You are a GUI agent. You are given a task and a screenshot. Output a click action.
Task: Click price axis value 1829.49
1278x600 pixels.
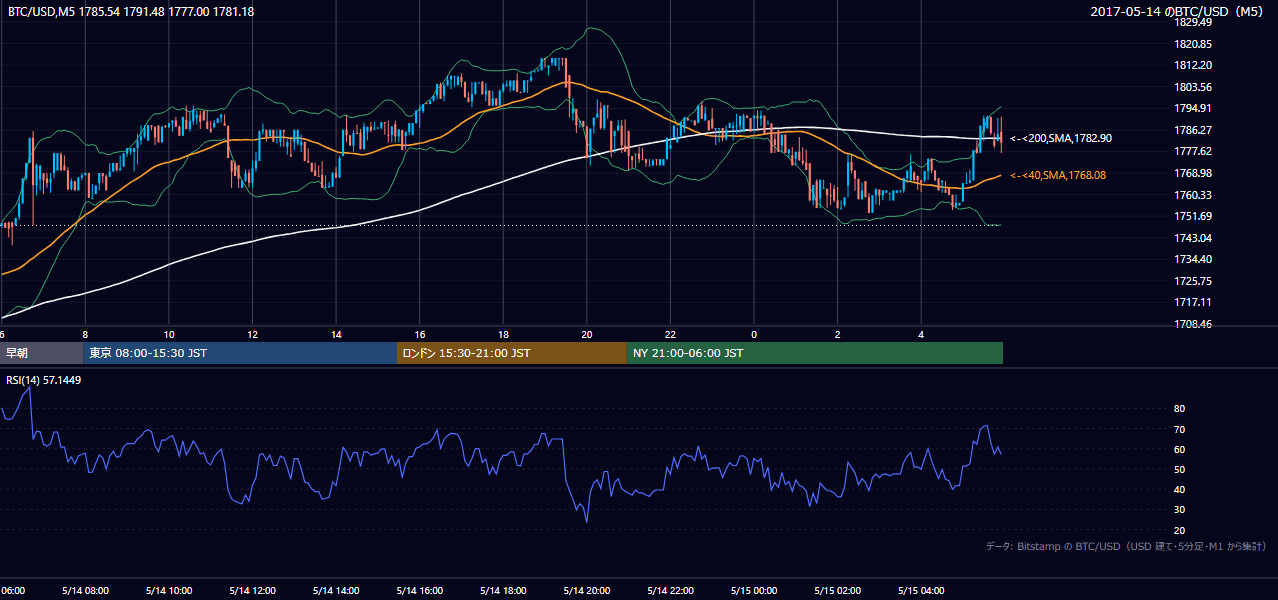(x=1193, y=22)
